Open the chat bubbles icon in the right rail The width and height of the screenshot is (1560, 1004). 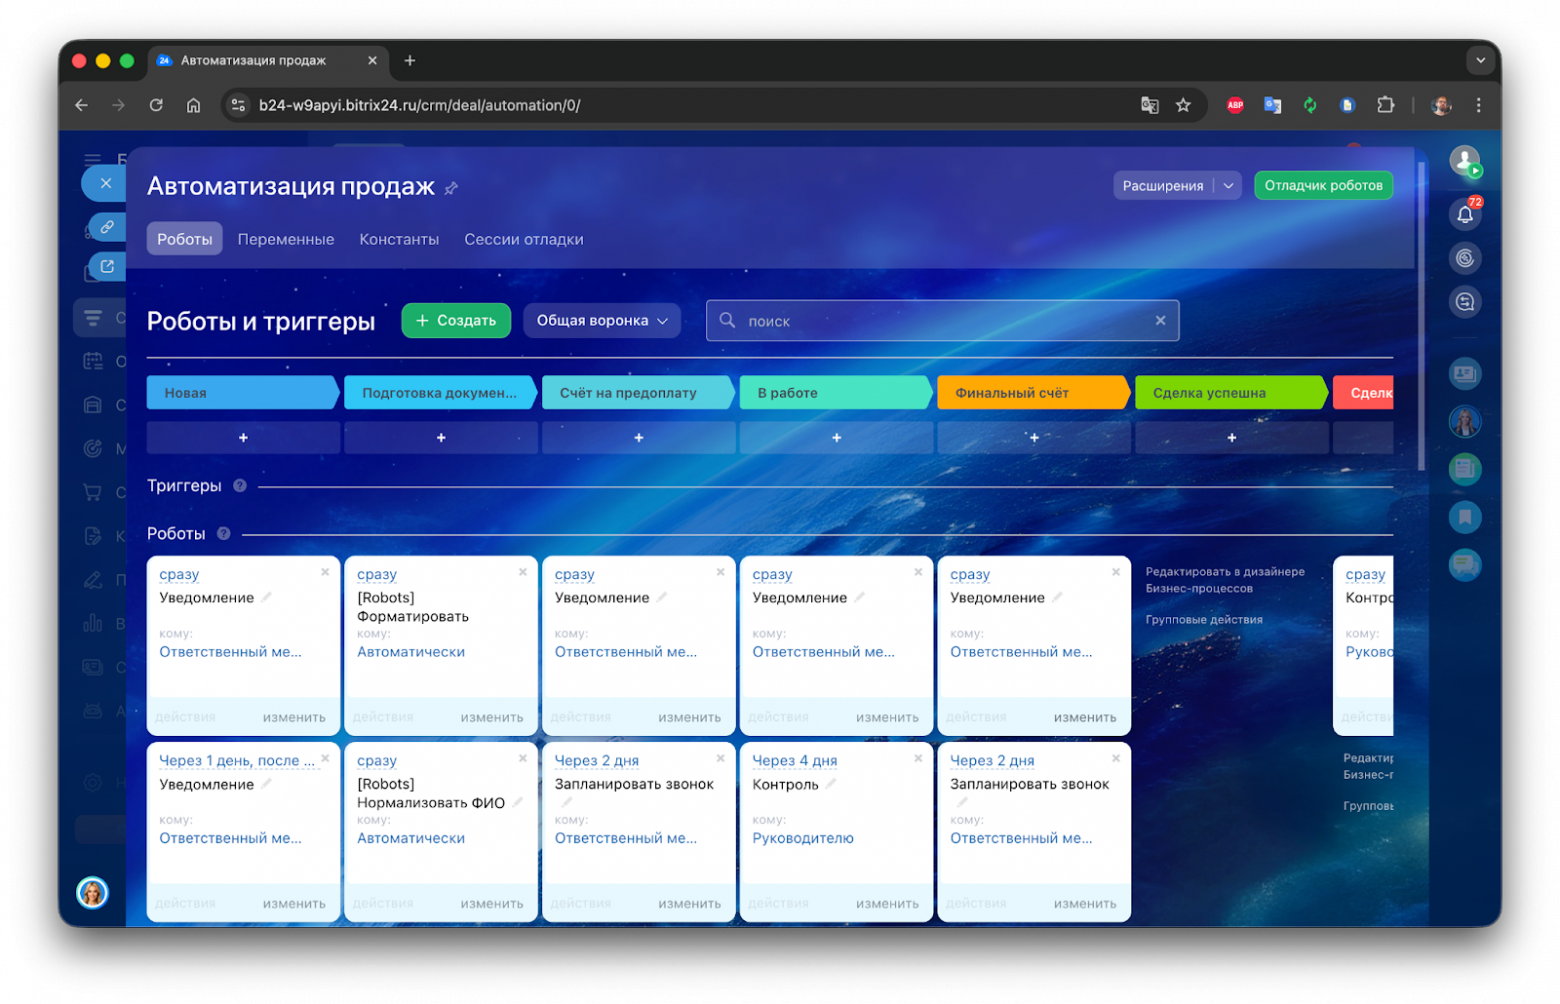(1465, 565)
